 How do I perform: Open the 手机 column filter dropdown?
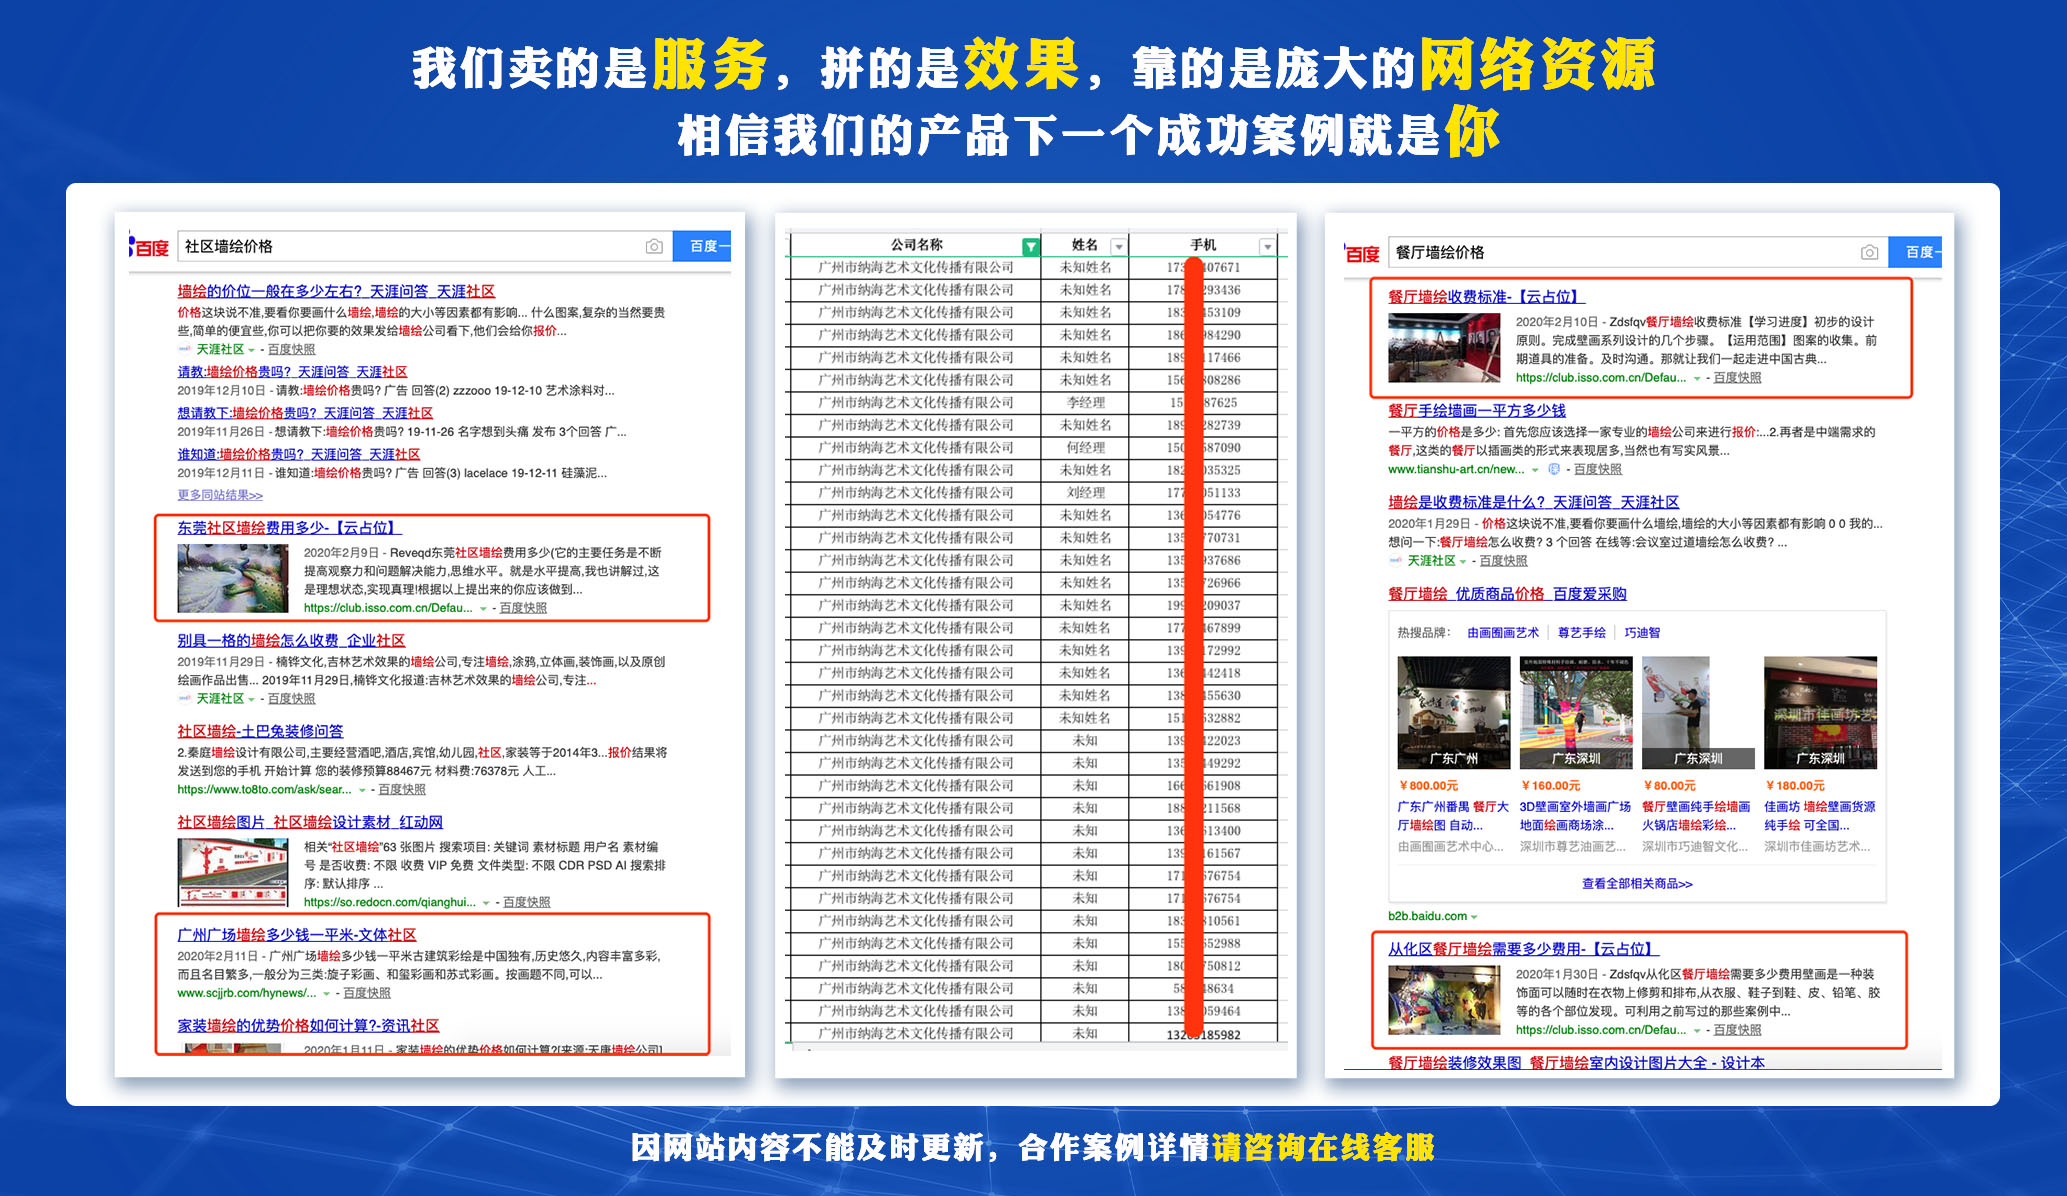click(x=1267, y=246)
